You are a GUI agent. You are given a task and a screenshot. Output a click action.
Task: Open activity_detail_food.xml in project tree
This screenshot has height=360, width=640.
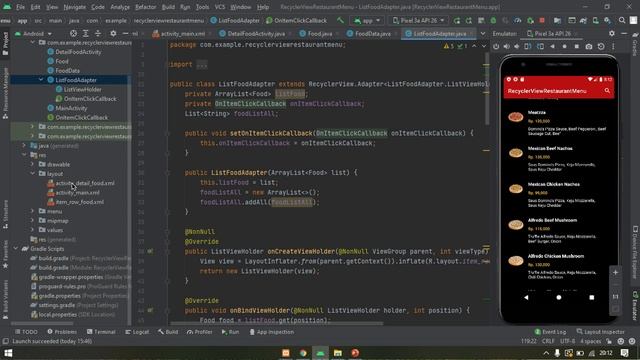tap(81, 183)
